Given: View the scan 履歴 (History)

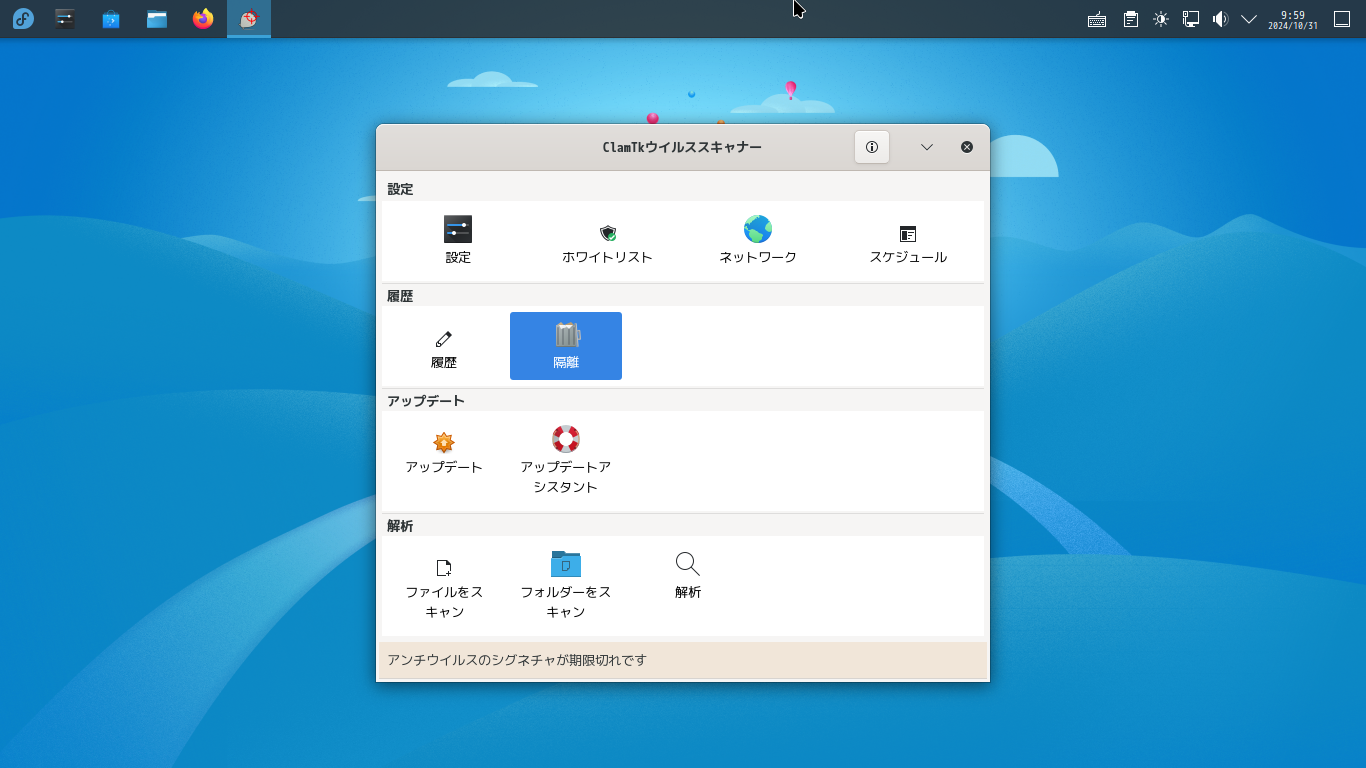Looking at the screenshot, I should point(444,345).
